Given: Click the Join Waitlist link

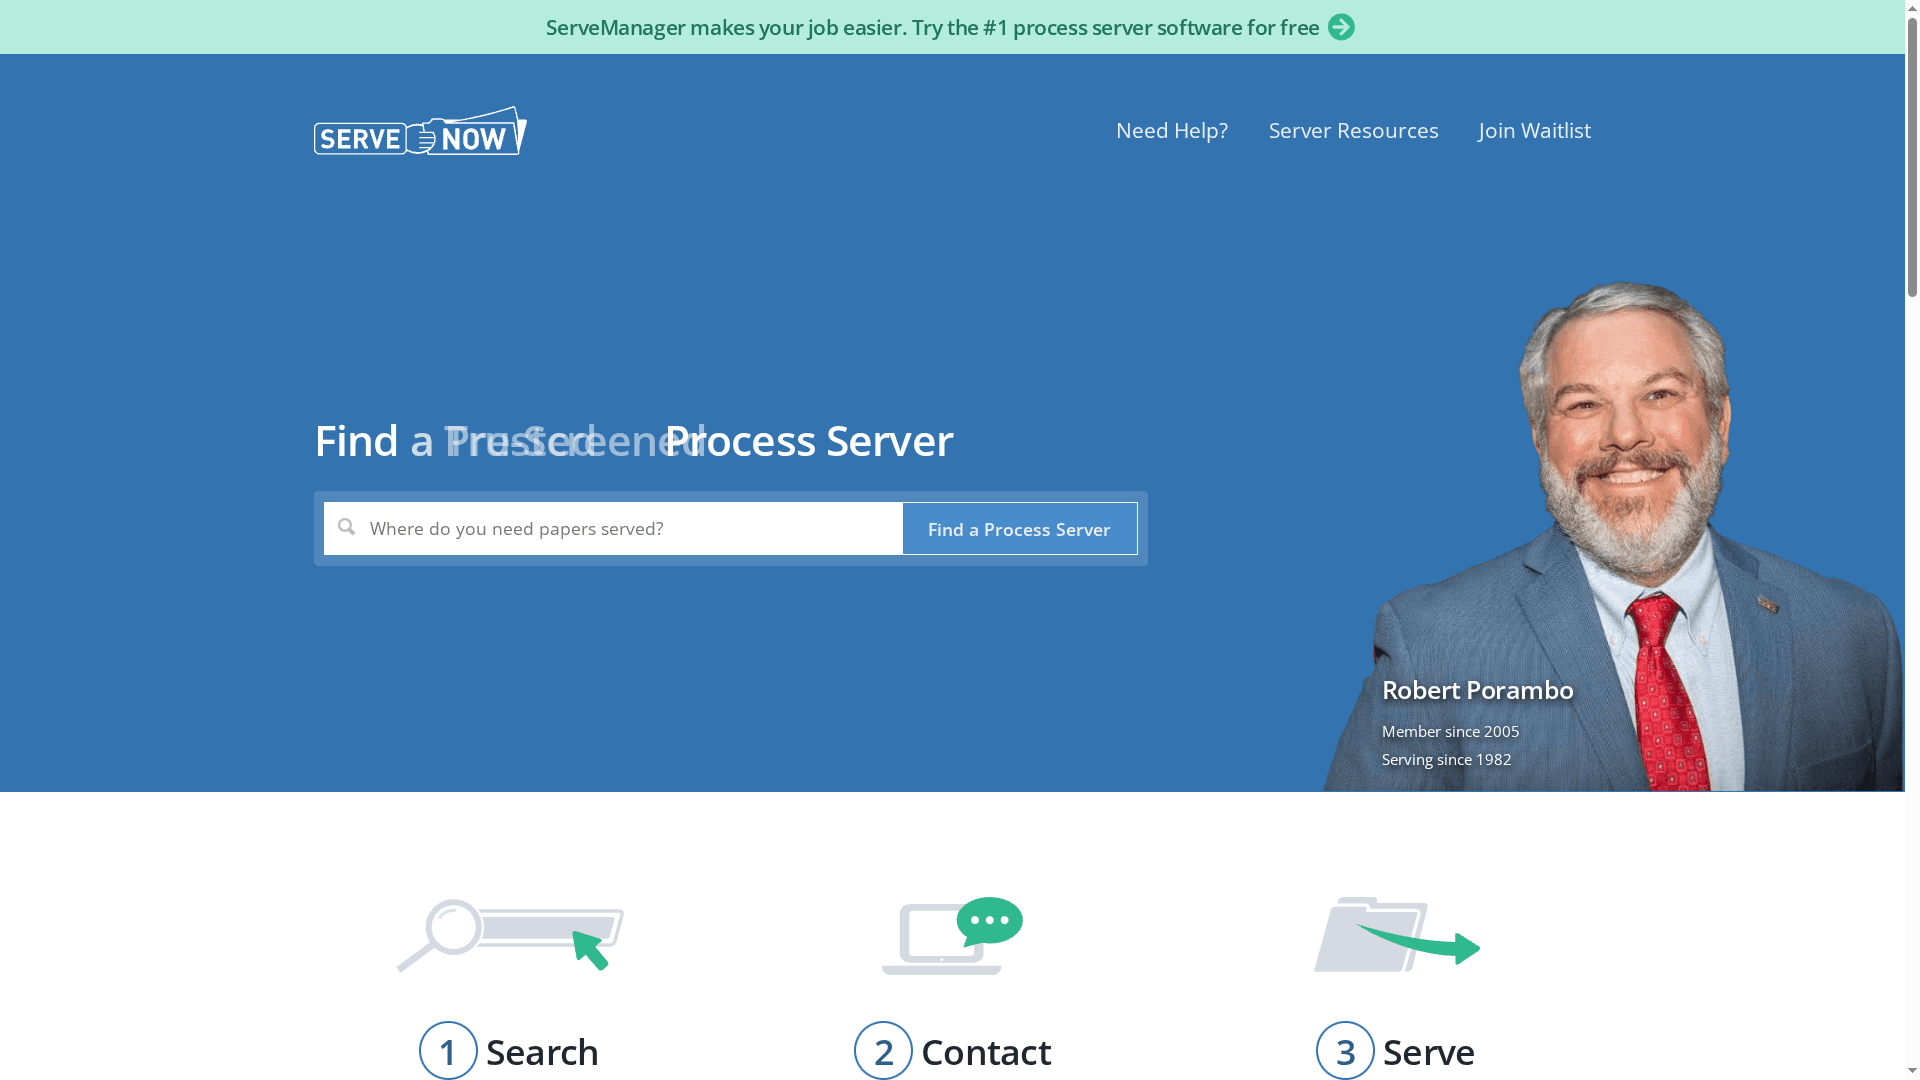Looking at the screenshot, I should tap(1534, 130).
